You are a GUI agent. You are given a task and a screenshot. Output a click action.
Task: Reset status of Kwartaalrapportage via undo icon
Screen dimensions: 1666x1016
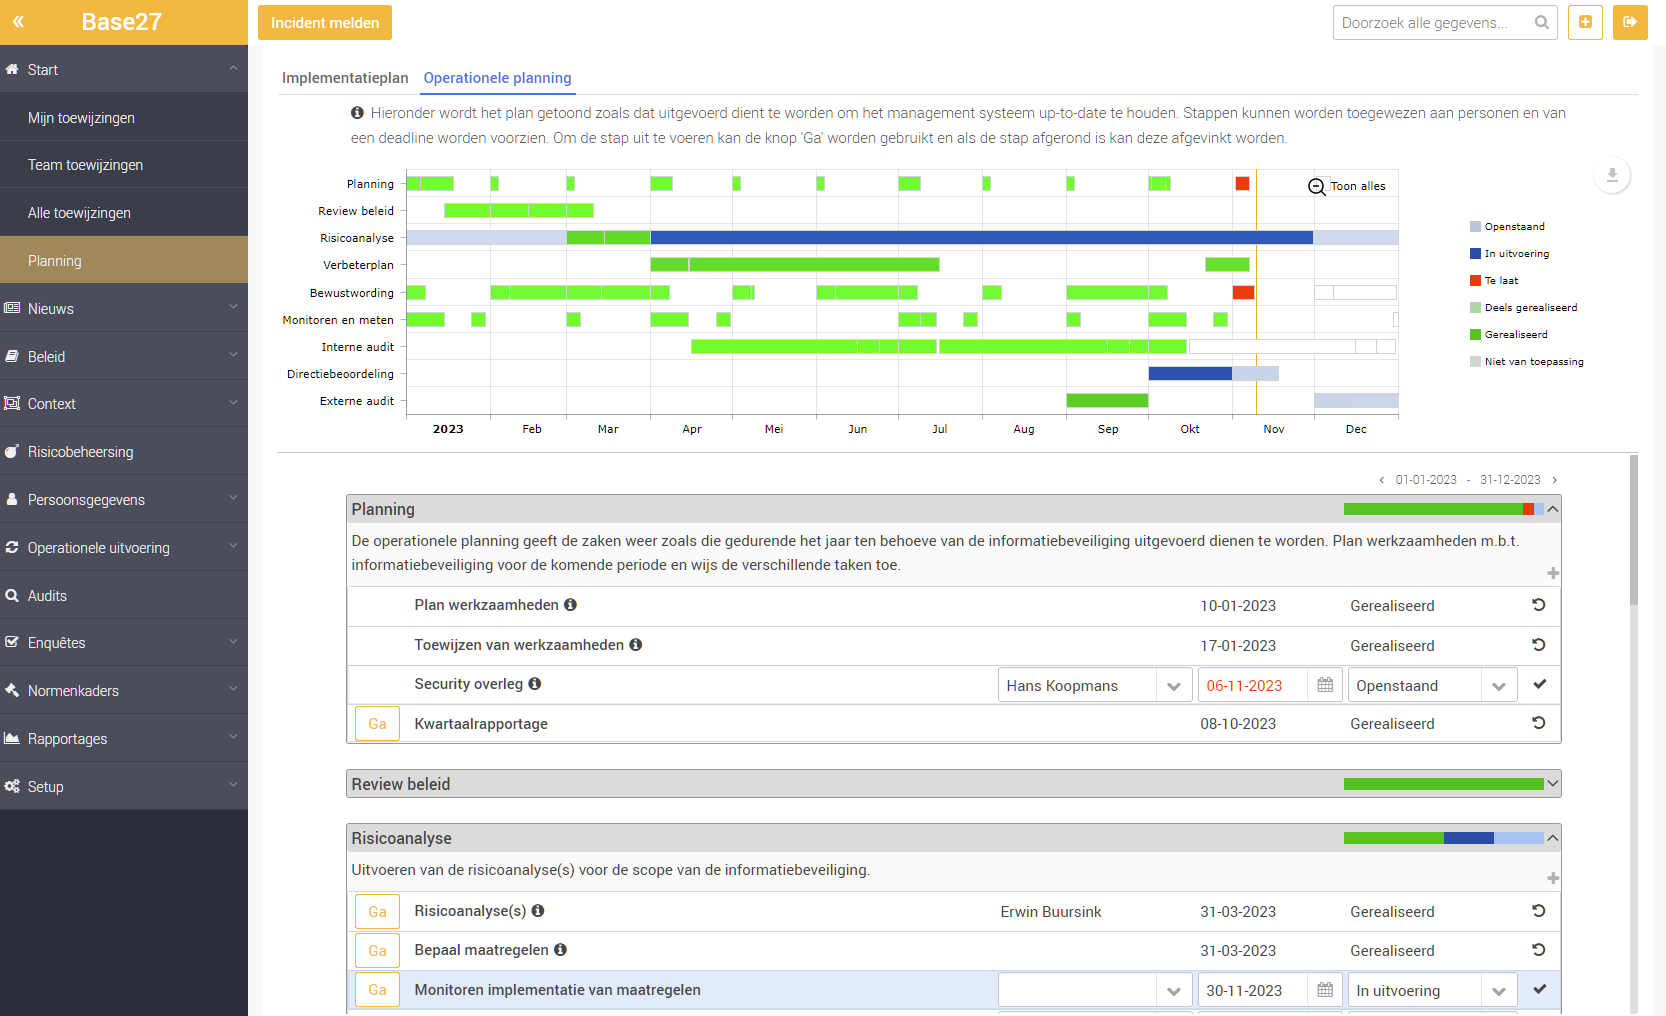point(1539,723)
